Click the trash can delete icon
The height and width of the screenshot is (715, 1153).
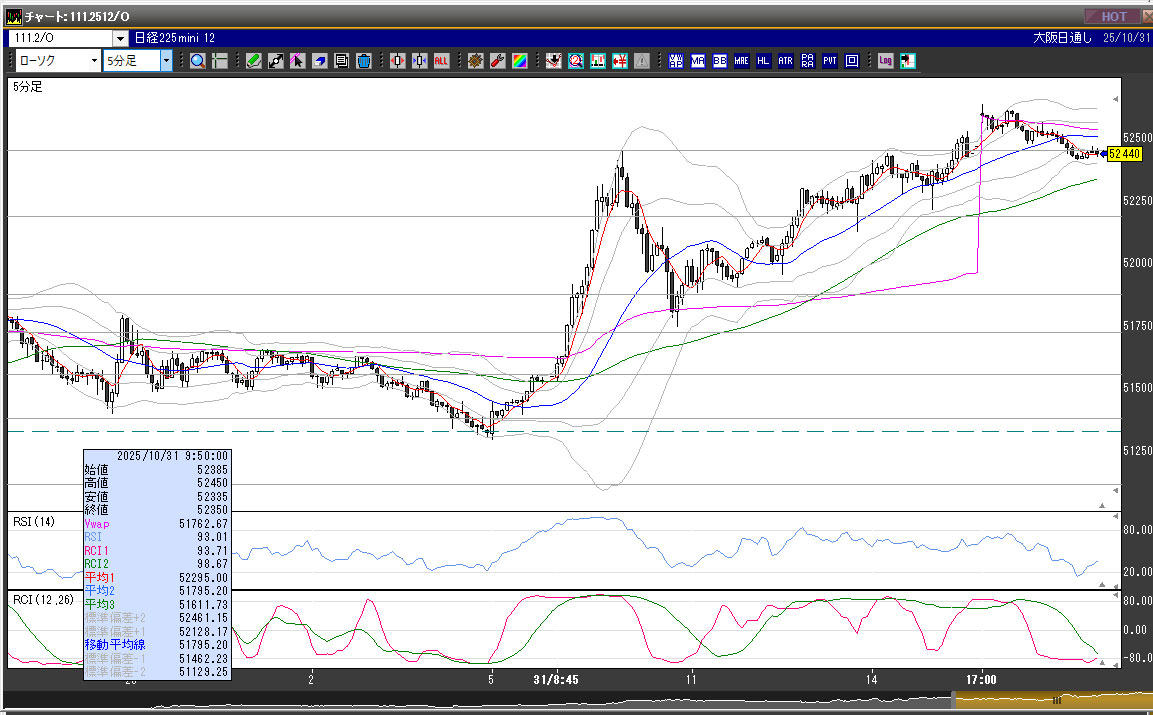[x=363, y=61]
